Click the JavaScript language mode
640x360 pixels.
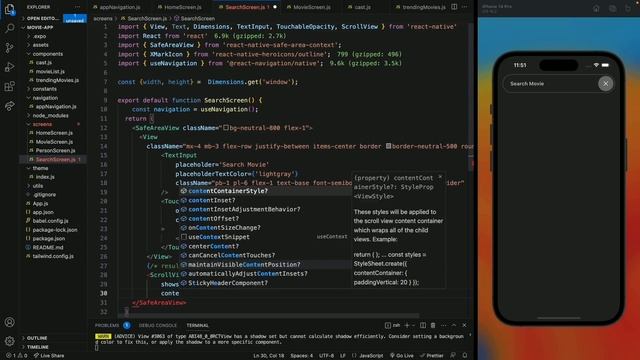pyautogui.click(x=371, y=356)
